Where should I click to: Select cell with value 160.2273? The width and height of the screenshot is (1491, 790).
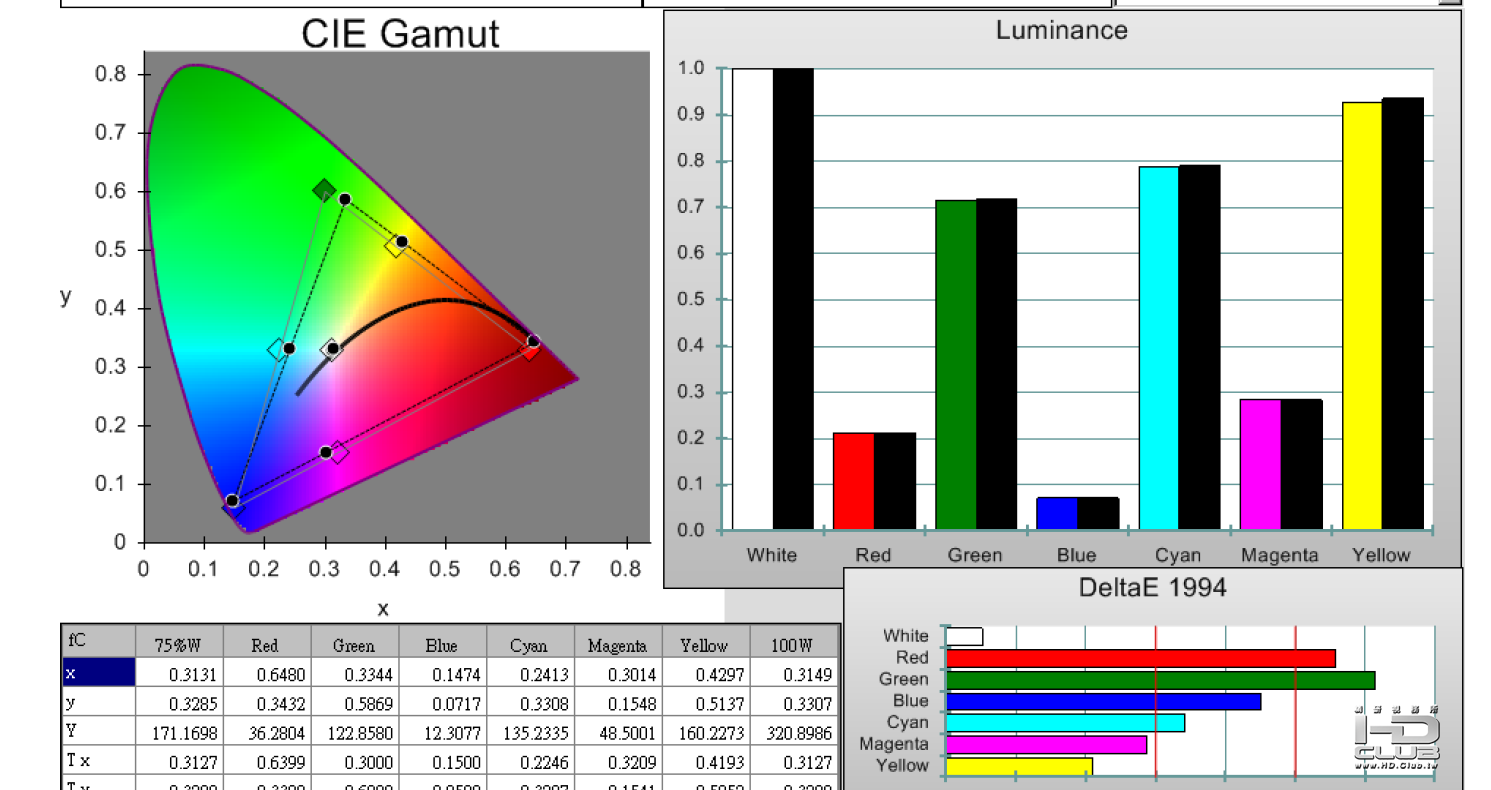click(707, 731)
